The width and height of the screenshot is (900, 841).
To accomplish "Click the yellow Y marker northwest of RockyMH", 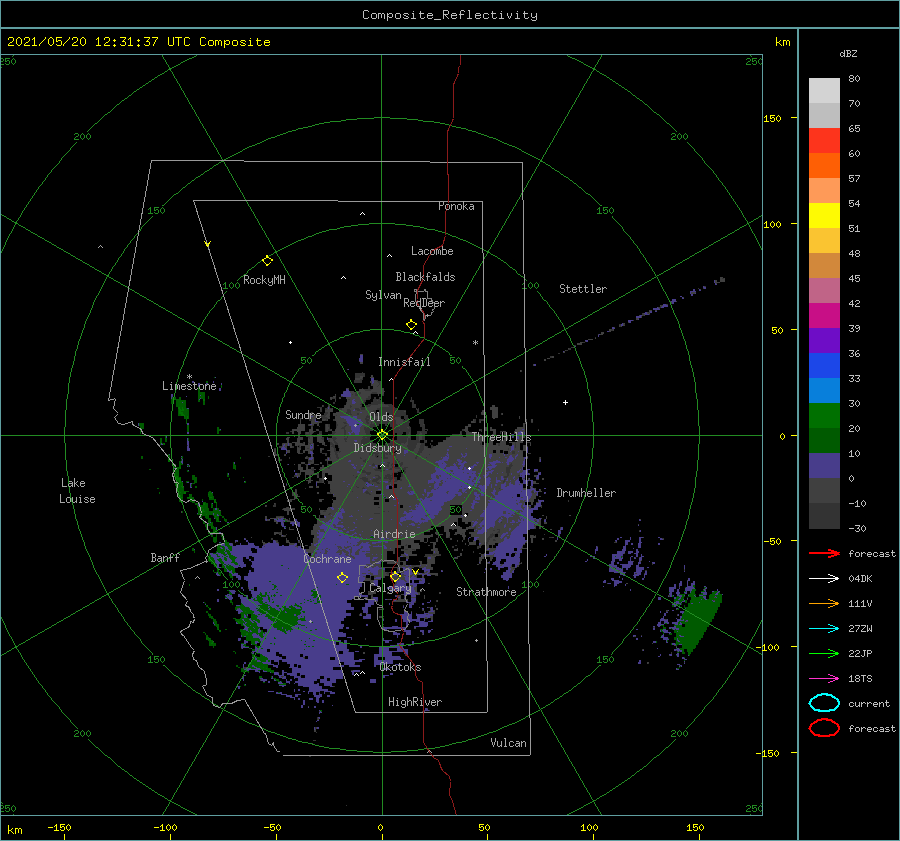I will tap(208, 244).
